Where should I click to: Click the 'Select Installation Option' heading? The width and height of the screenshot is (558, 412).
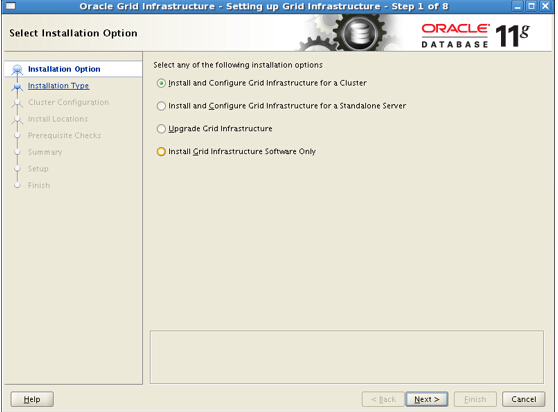(73, 33)
